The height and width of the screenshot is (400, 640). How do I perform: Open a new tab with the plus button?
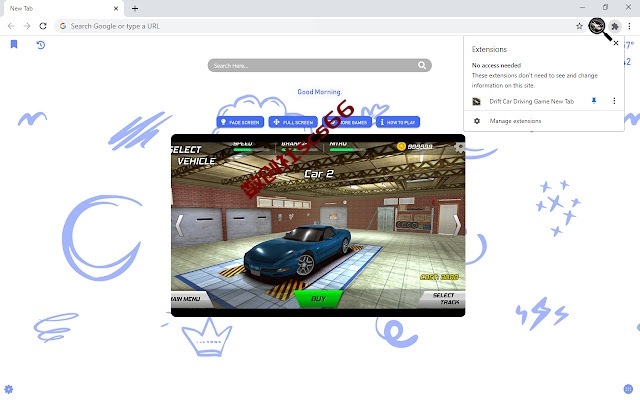[x=135, y=8]
